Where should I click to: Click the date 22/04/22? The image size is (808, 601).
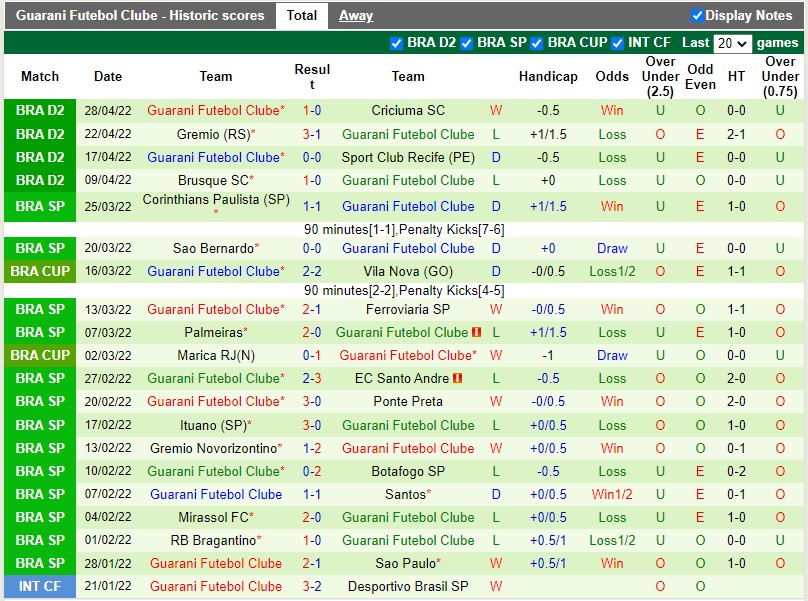(108, 134)
